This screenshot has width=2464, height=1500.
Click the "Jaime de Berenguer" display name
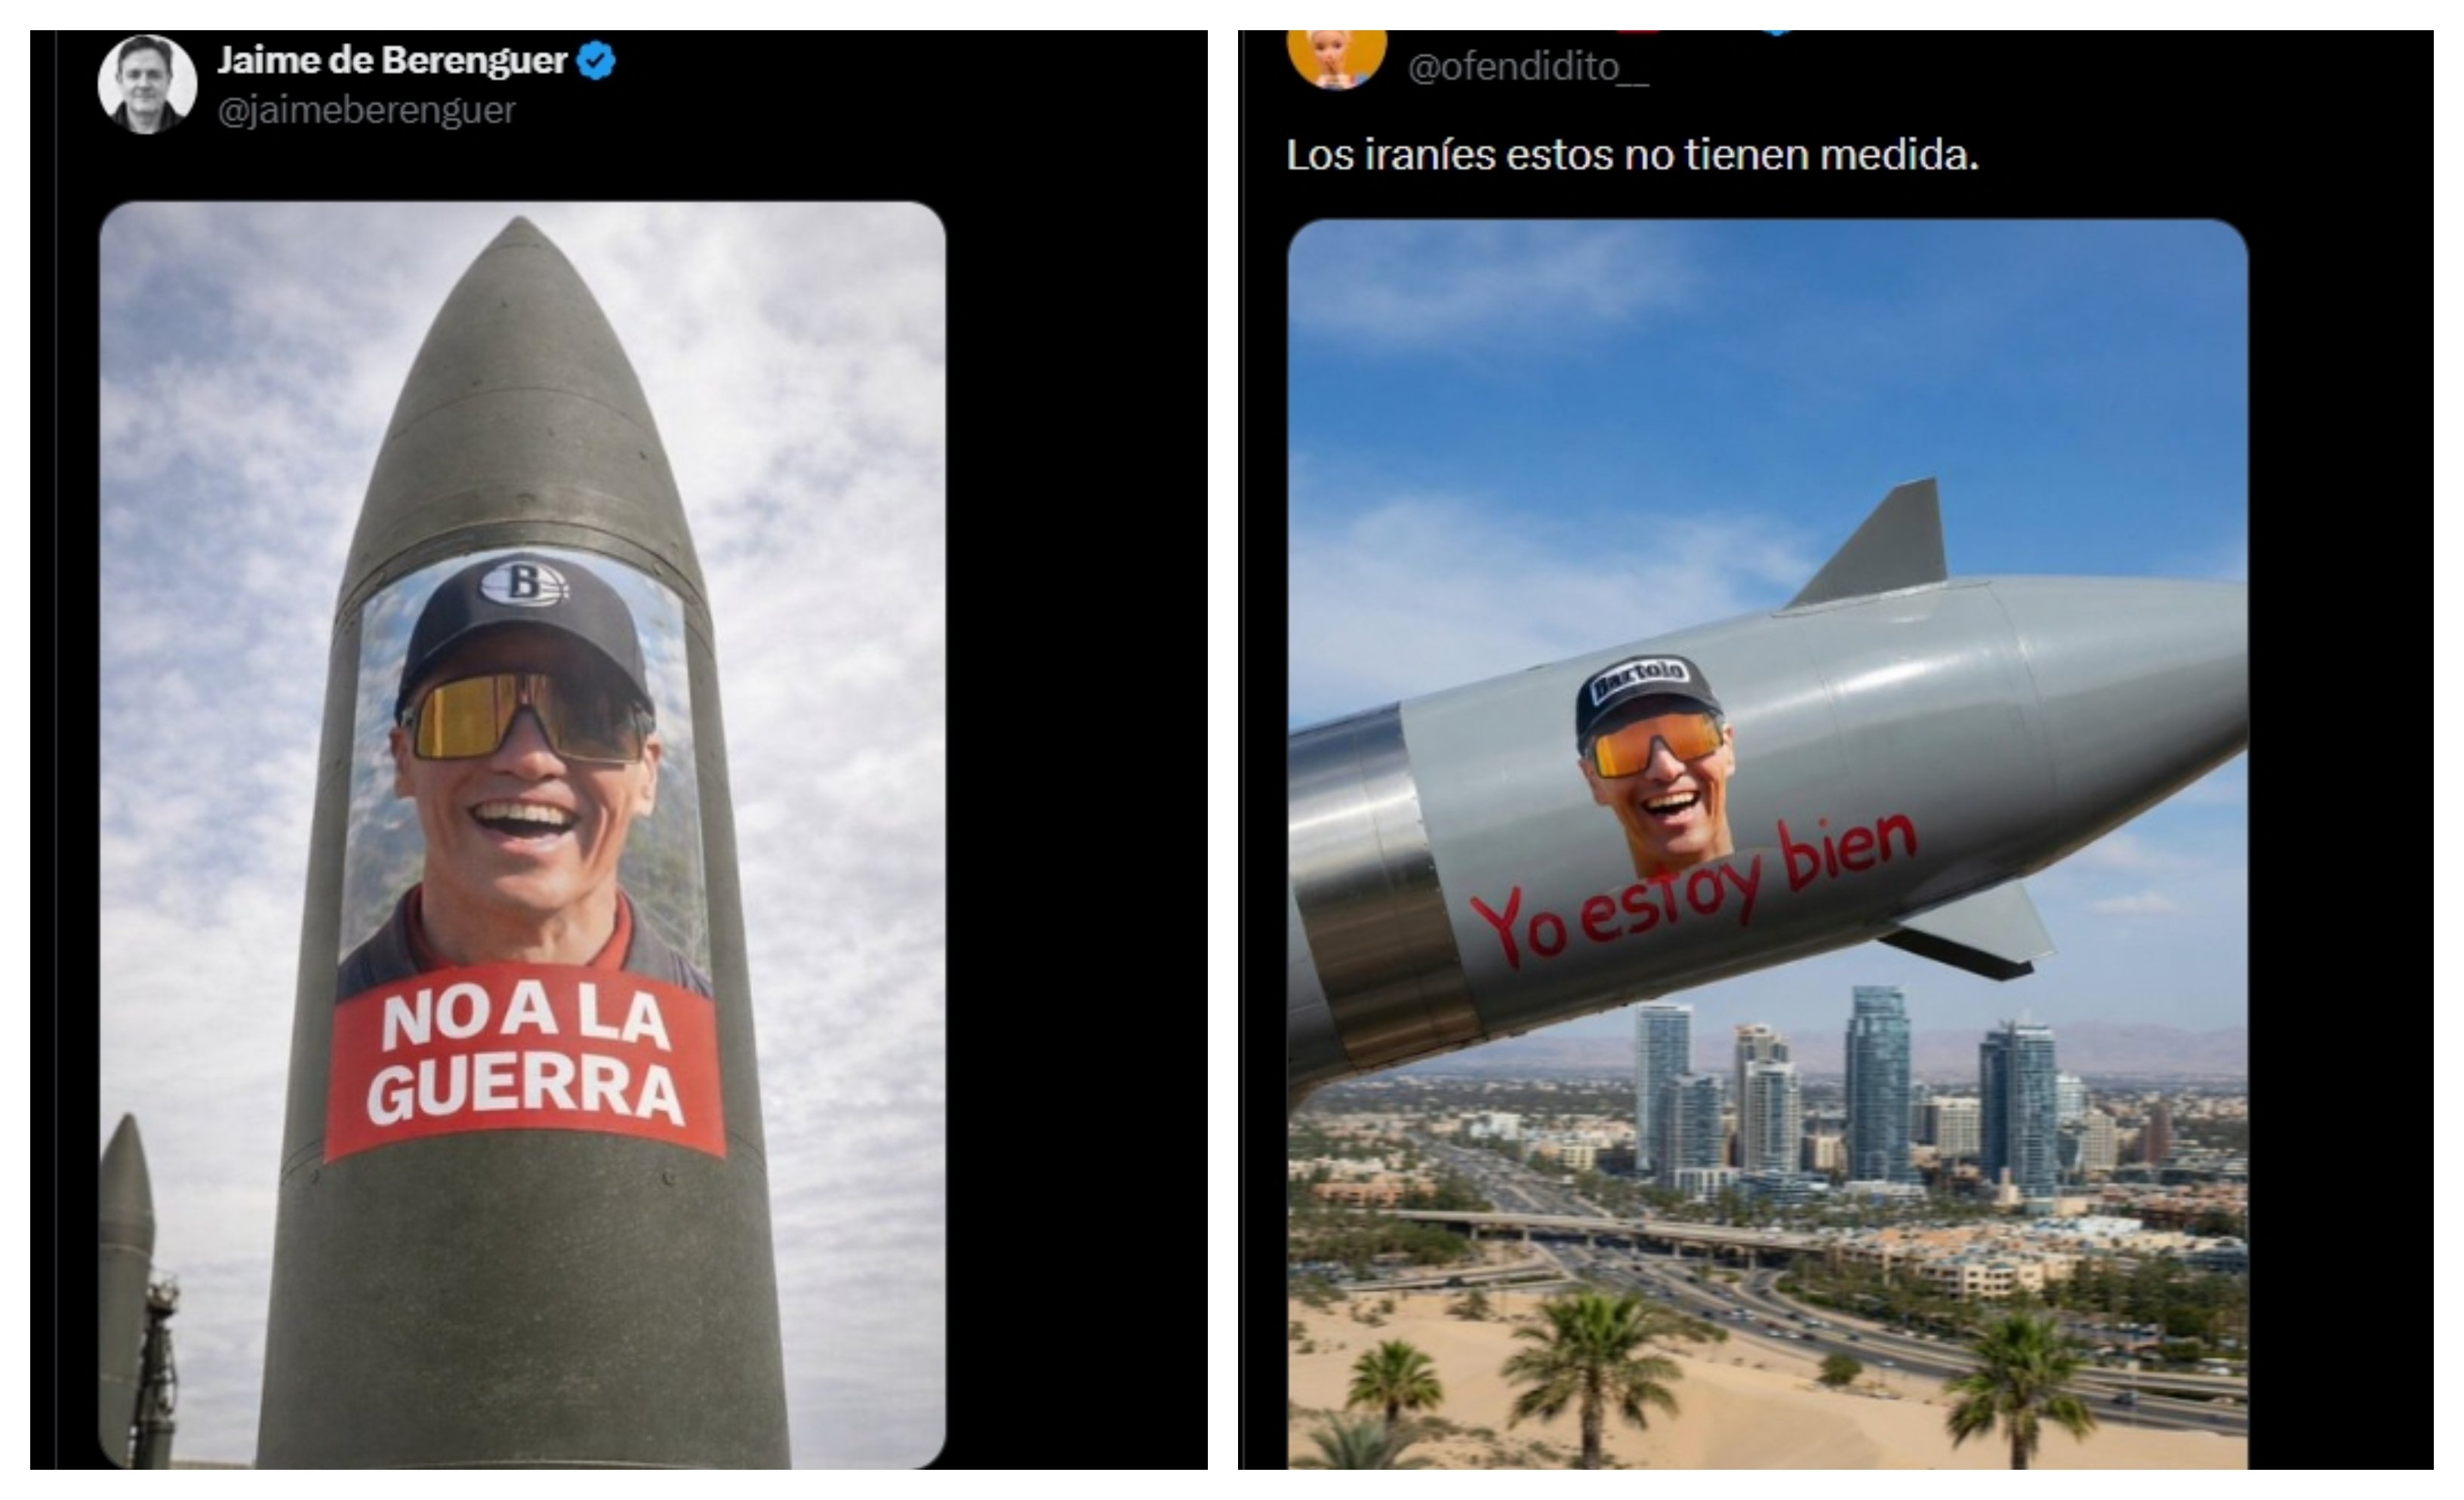pyautogui.click(x=392, y=60)
